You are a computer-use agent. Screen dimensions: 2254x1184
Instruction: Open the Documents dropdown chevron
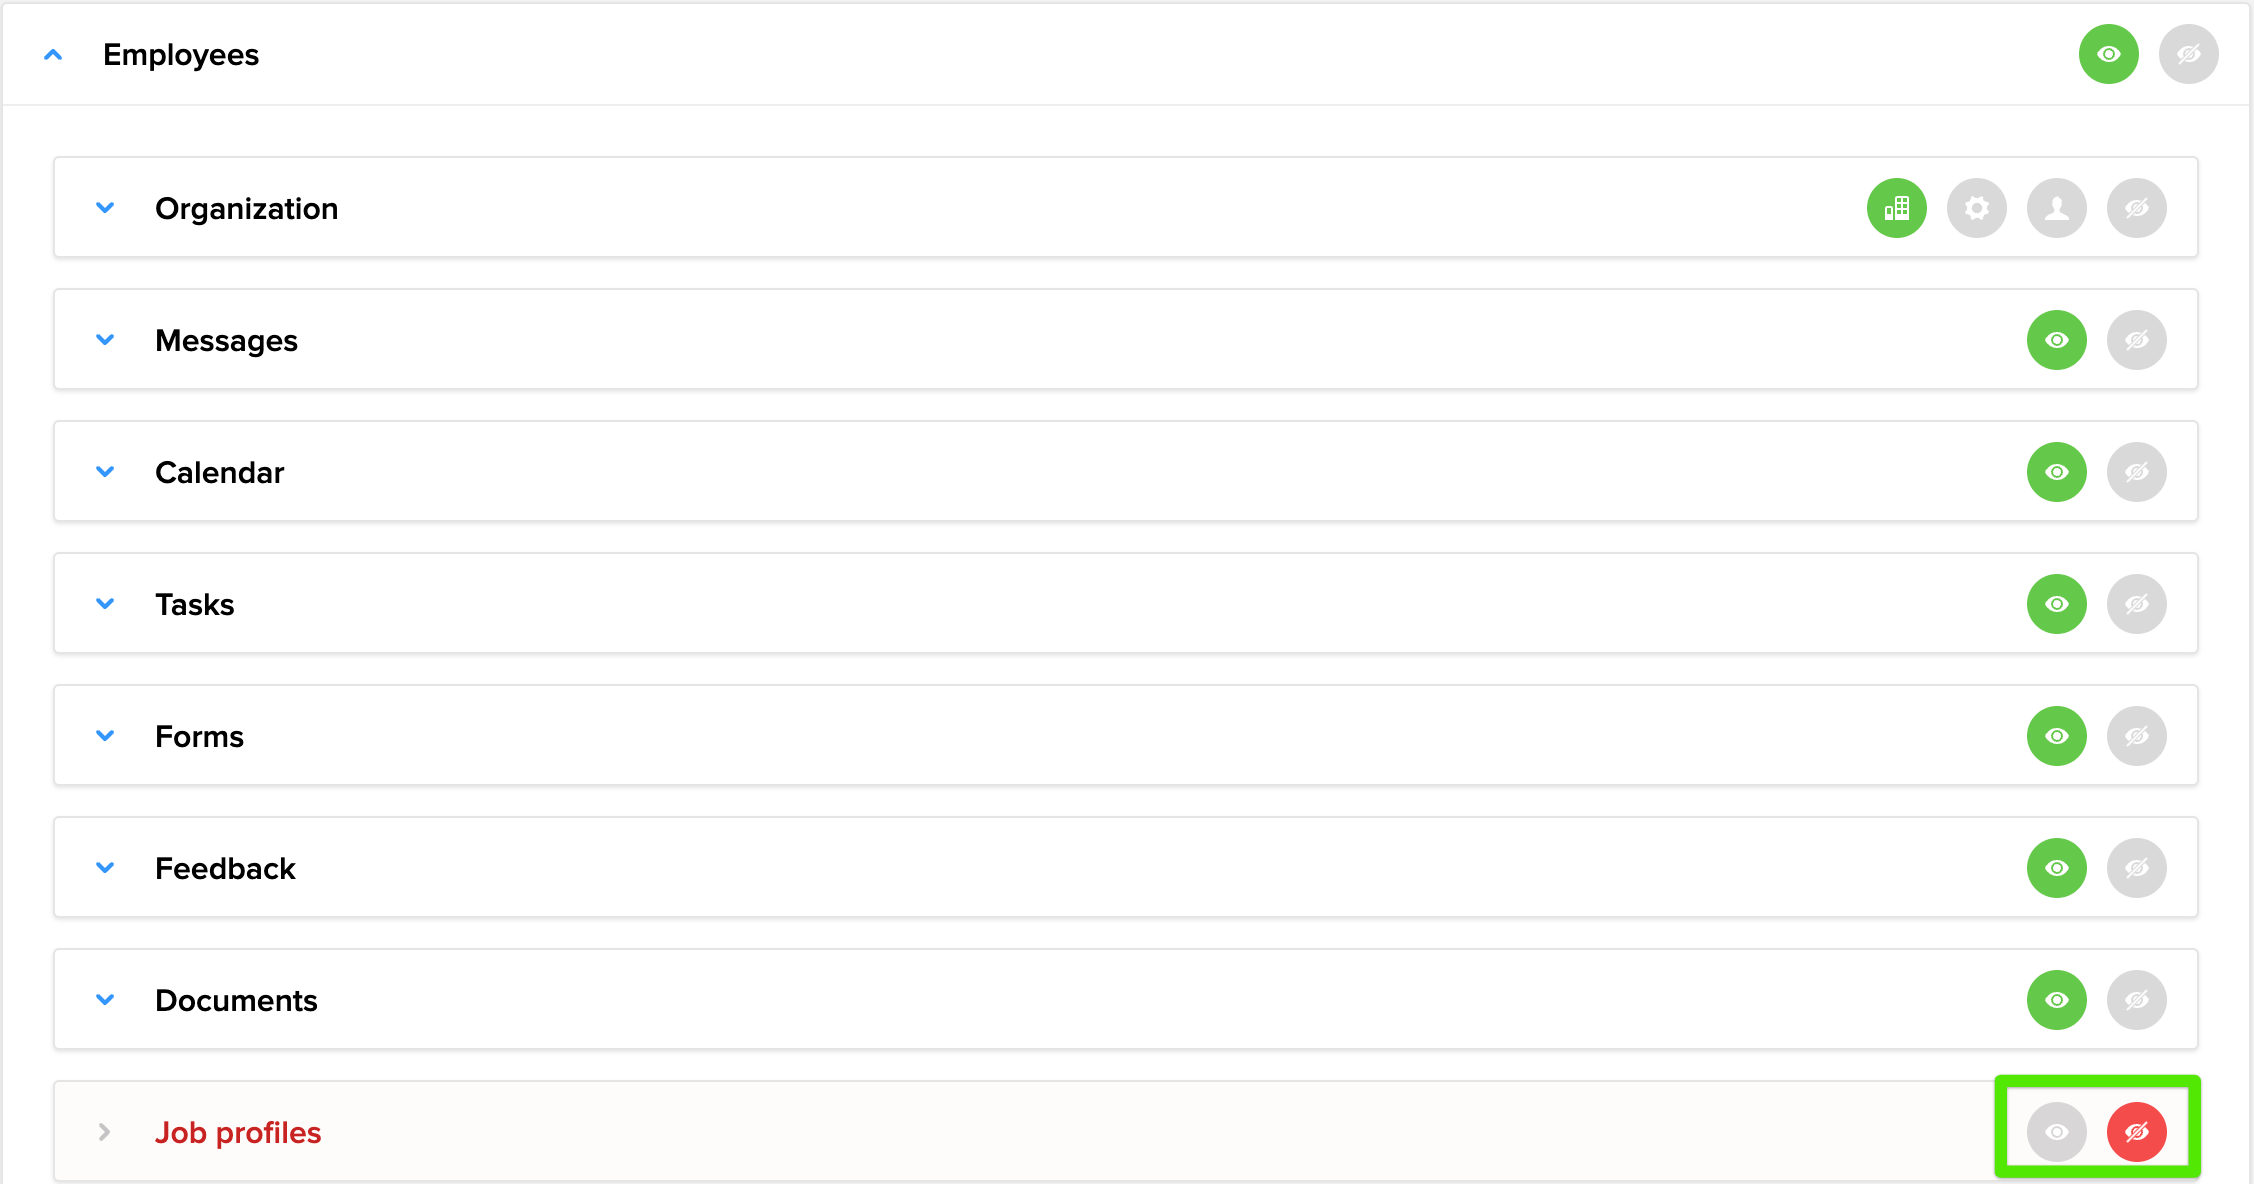(105, 999)
